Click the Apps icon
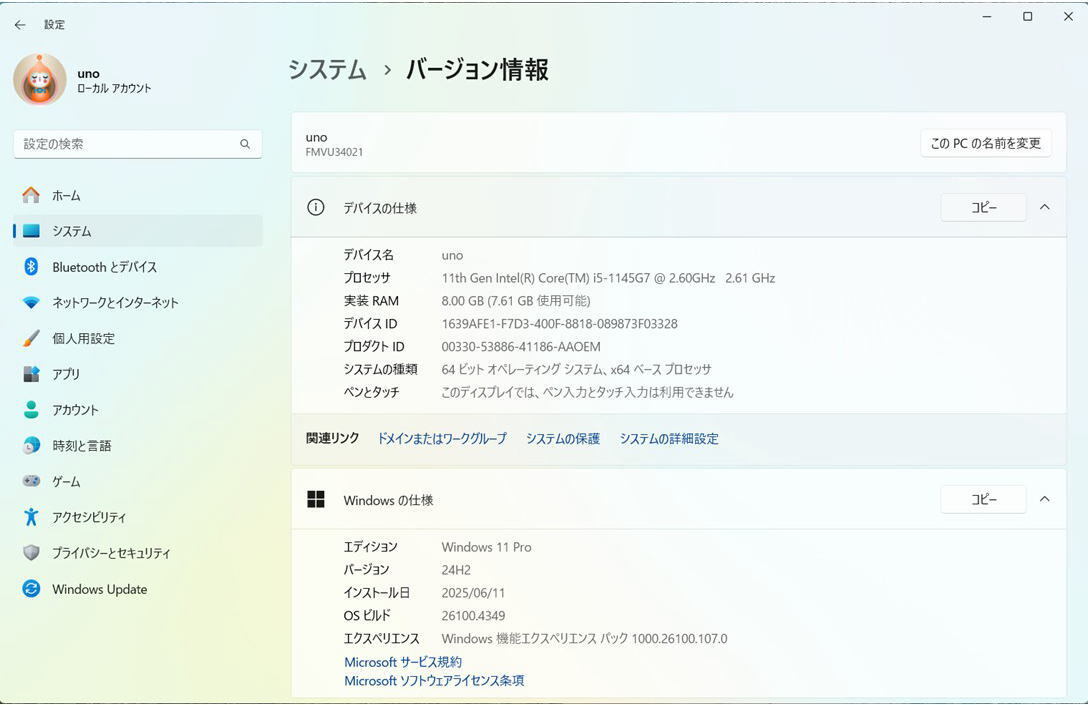The width and height of the screenshot is (1088, 705). coord(31,374)
